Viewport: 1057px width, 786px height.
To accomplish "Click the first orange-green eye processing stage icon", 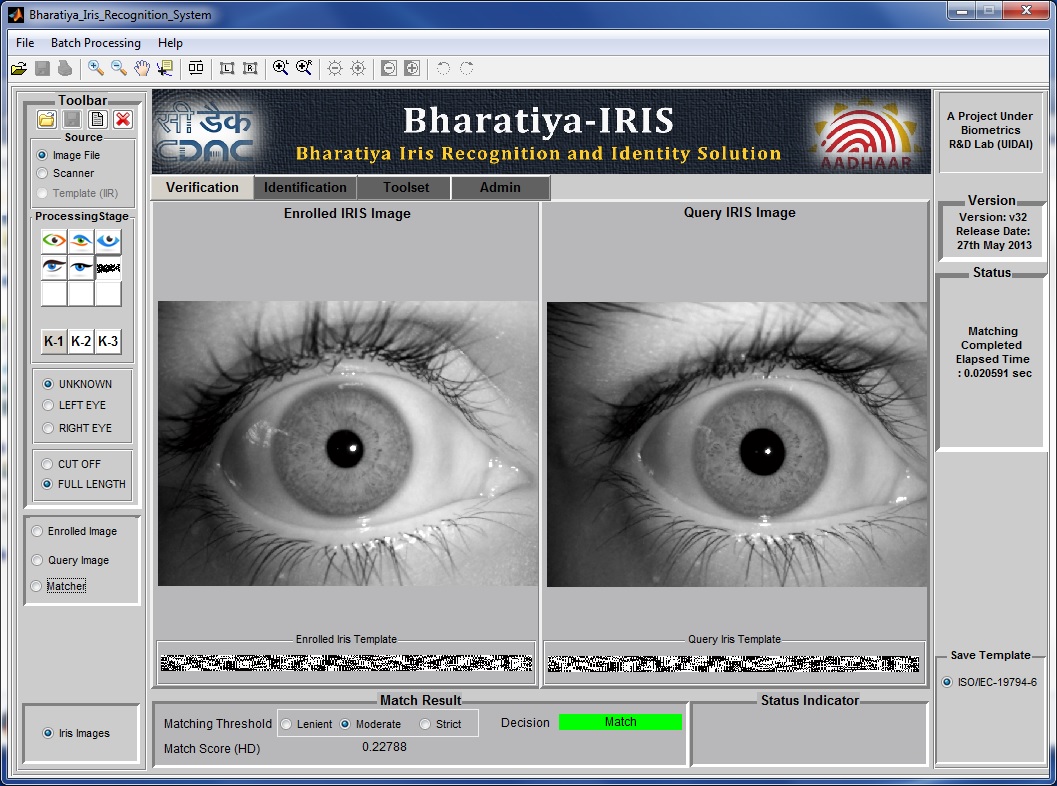I will click(x=54, y=241).
